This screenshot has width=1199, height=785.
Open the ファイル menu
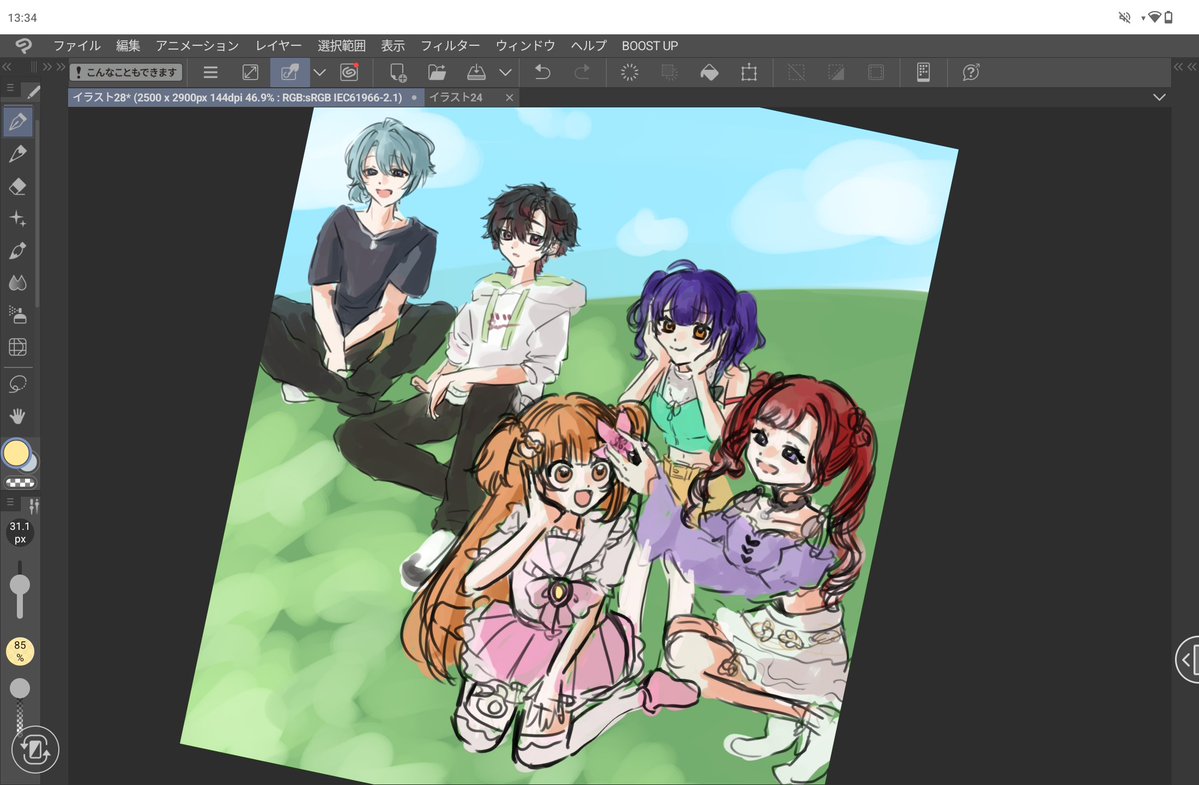pos(76,46)
